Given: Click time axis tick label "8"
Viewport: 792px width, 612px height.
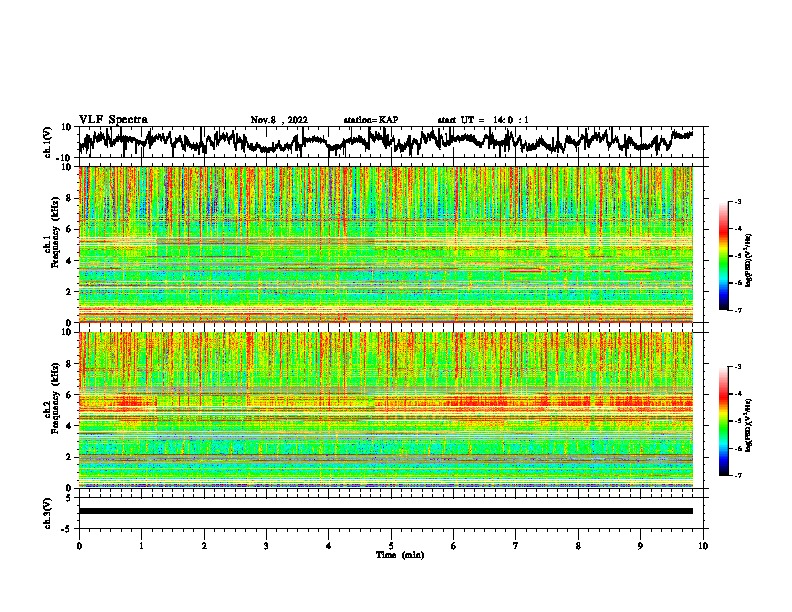Looking at the screenshot, I should (578, 546).
